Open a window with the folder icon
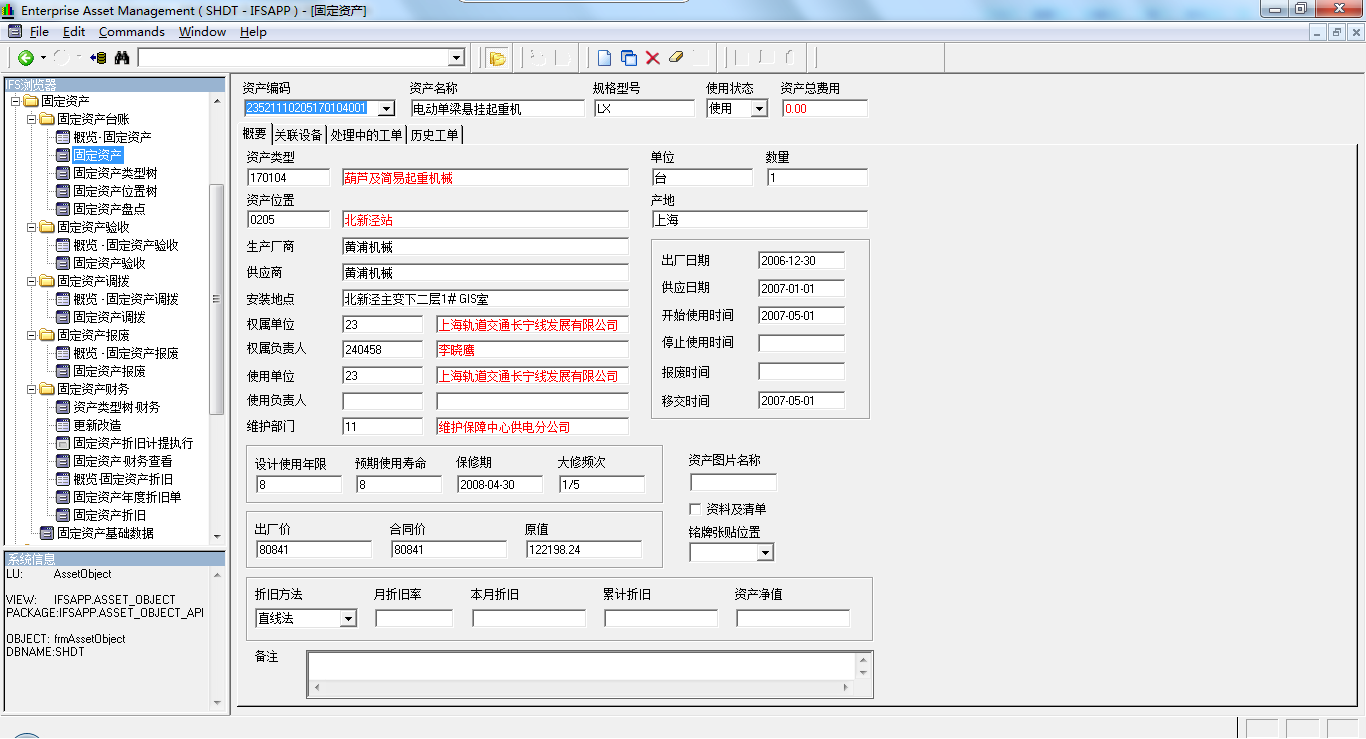 pos(497,57)
